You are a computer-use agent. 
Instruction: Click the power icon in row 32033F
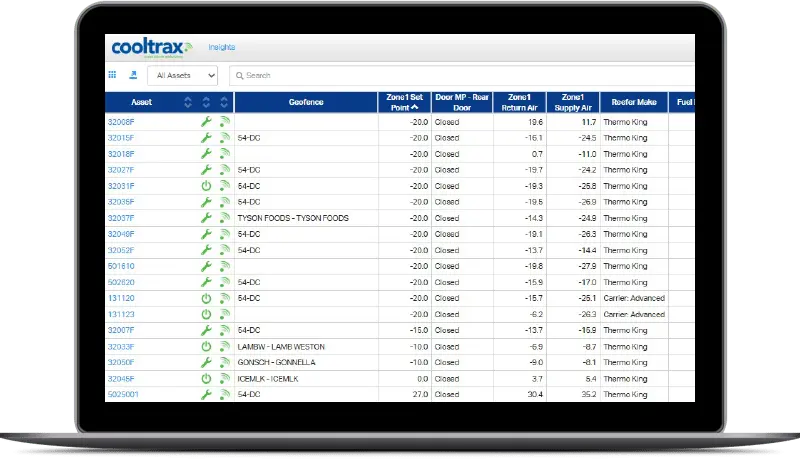[206, 346]
